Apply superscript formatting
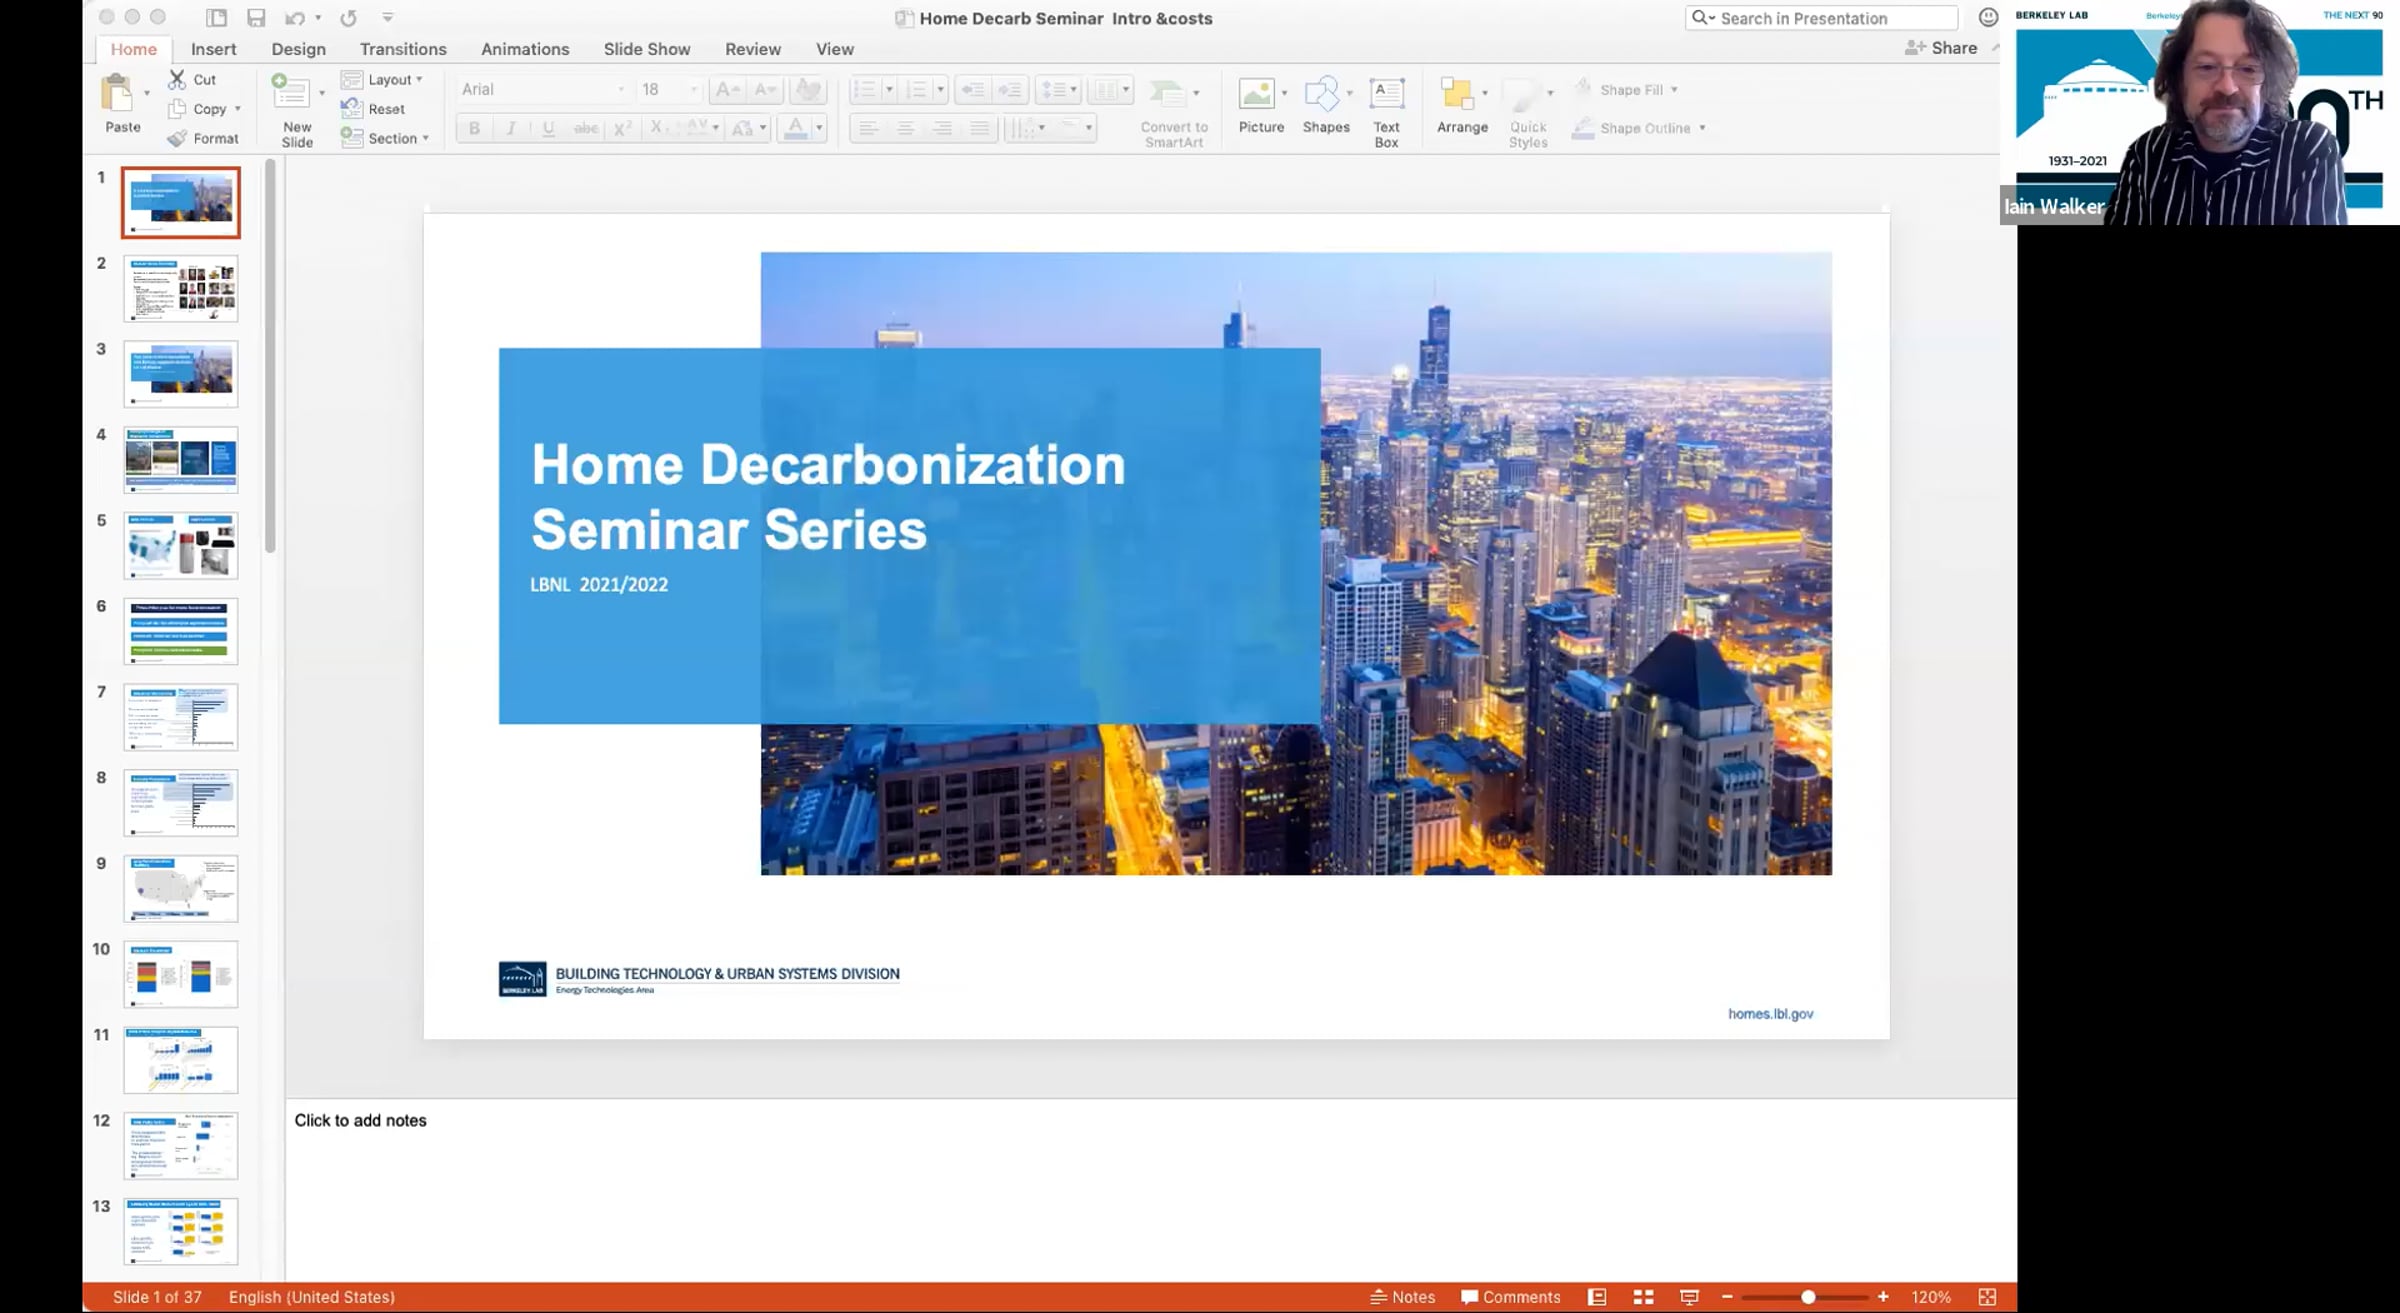The image size is (2400, 1313). pos(622,128)
